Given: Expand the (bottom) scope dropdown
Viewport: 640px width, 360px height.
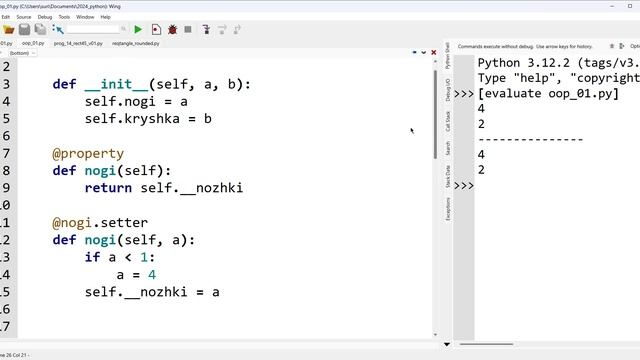Looking at the screenshot, I should [x=22, y=53].
